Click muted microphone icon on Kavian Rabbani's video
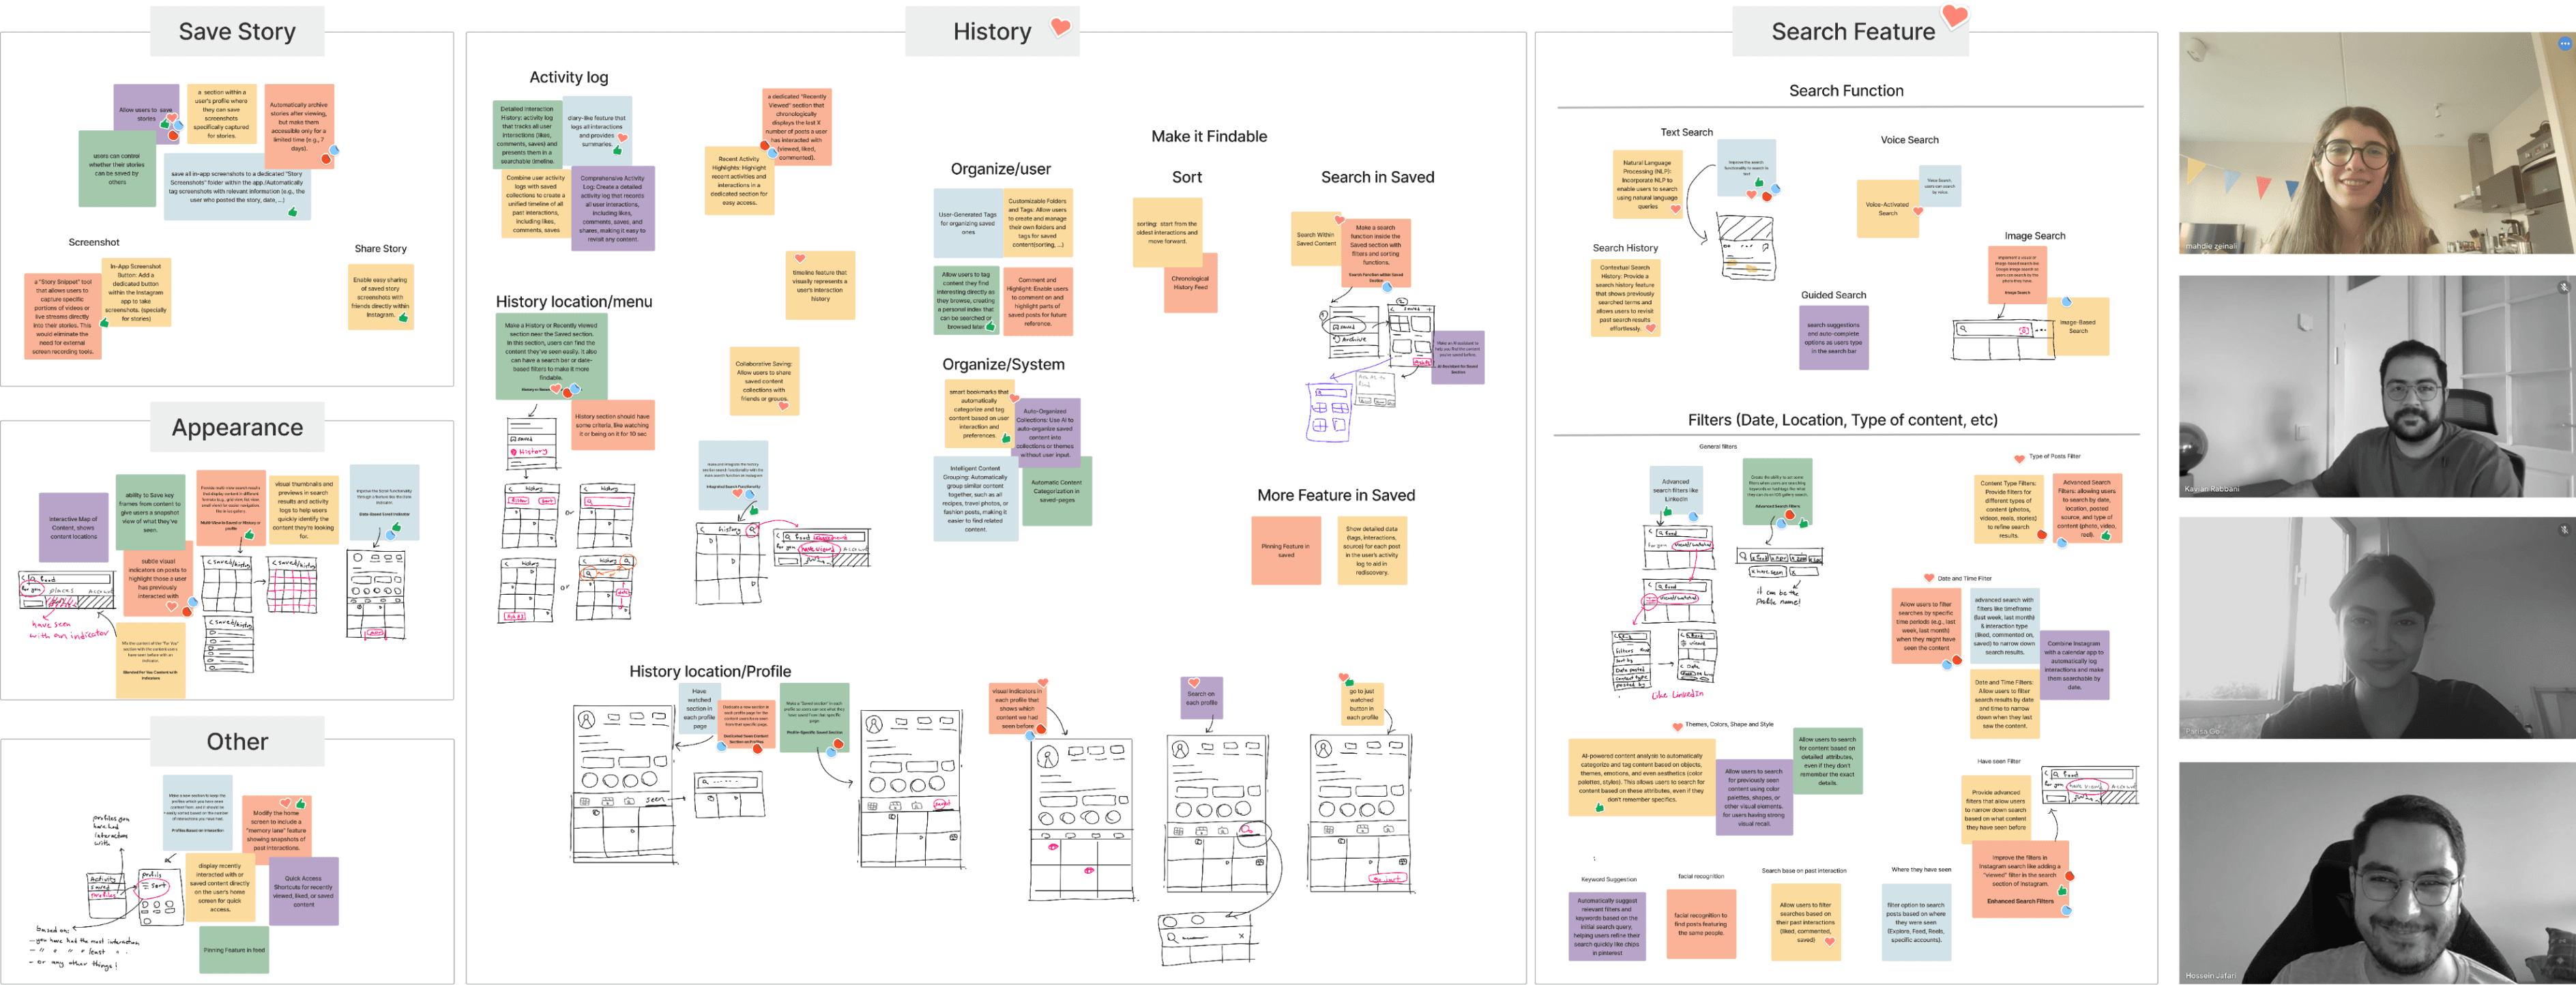 2564,287
